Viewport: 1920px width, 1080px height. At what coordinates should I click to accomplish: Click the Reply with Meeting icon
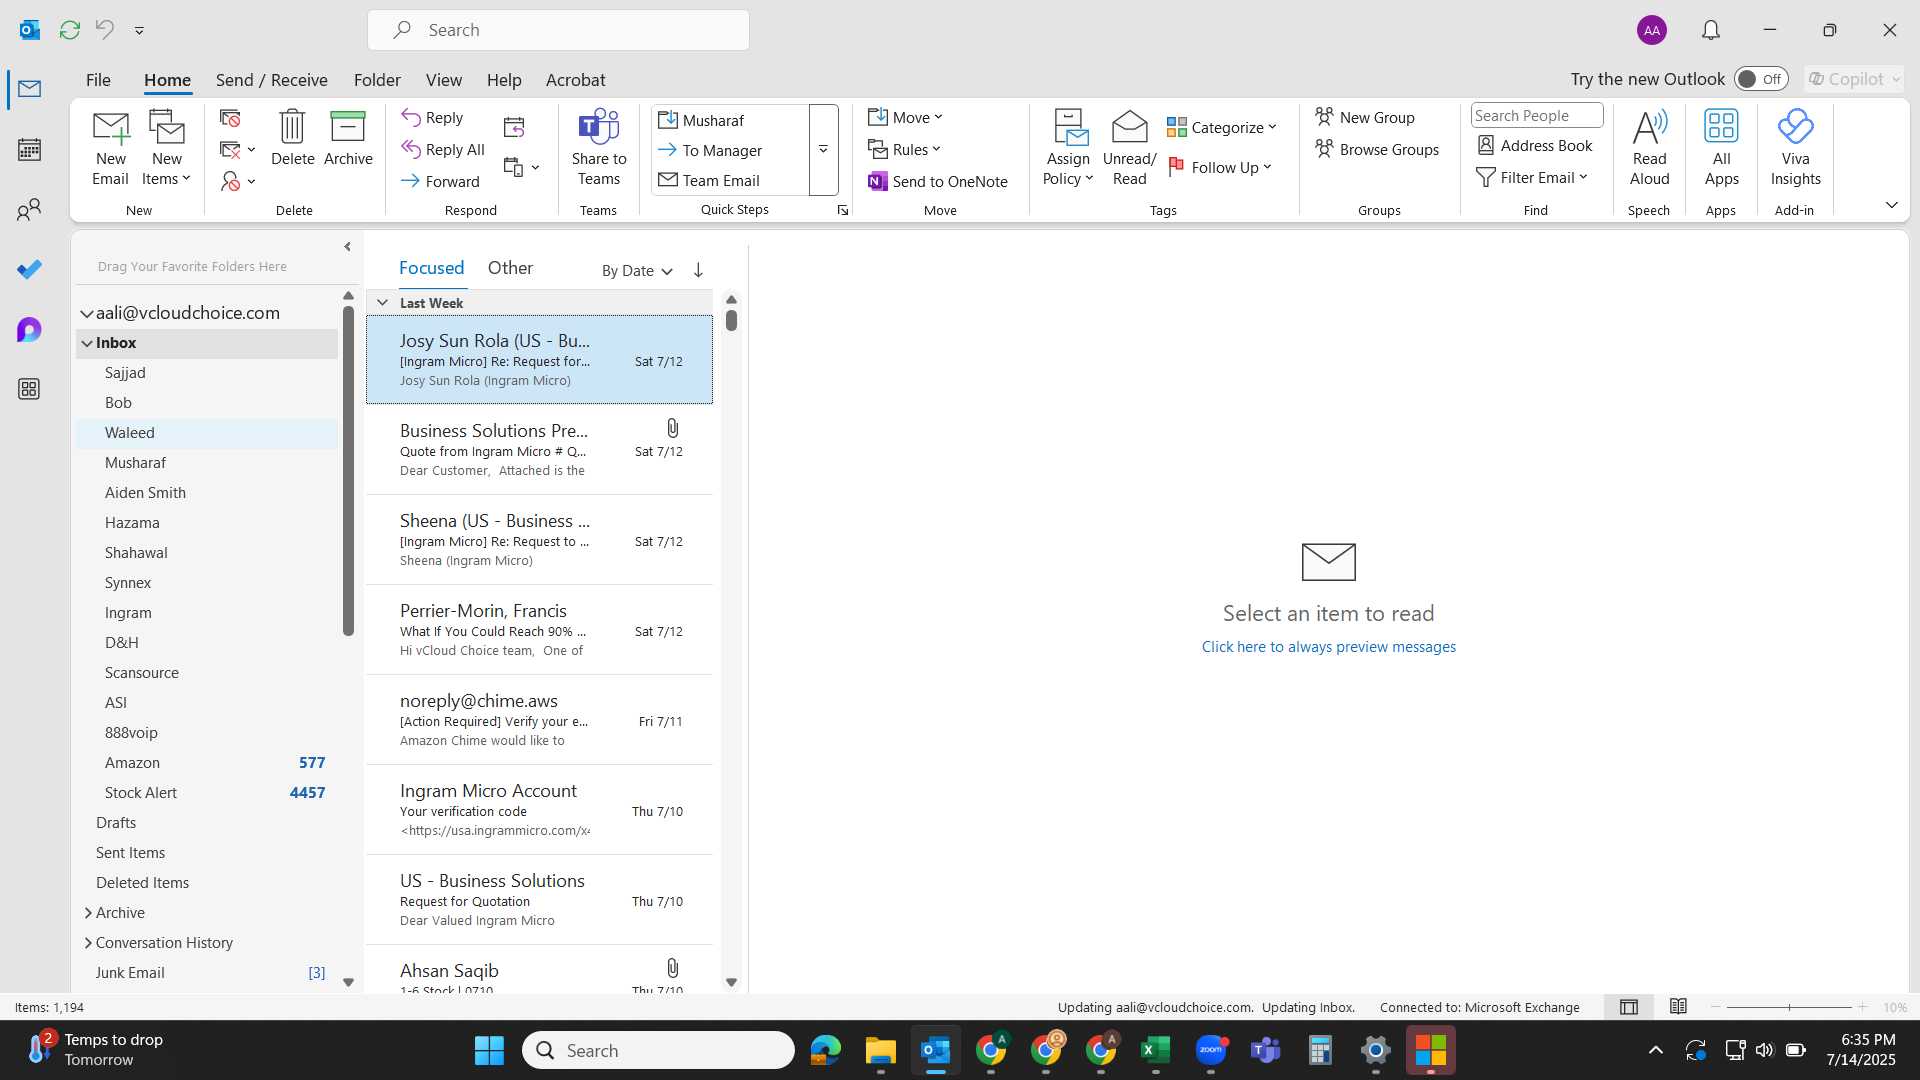[514, 127]
